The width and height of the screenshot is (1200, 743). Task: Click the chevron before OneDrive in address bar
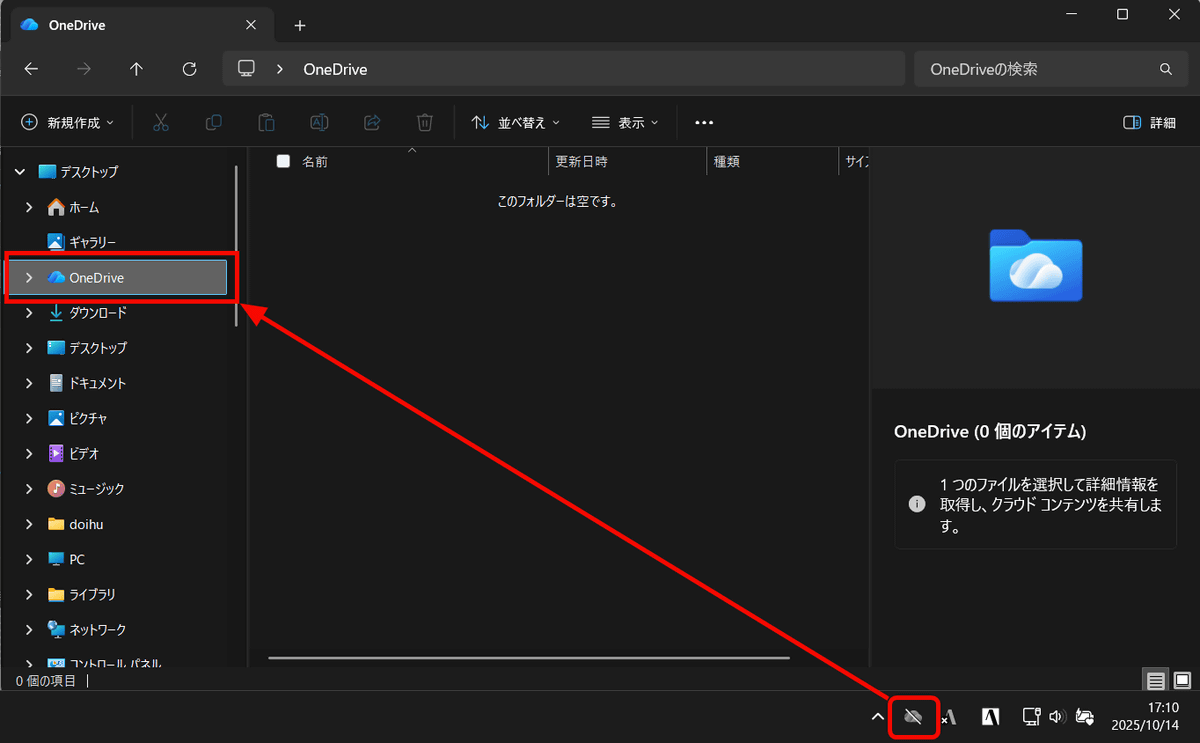click(x=280, y=69)
